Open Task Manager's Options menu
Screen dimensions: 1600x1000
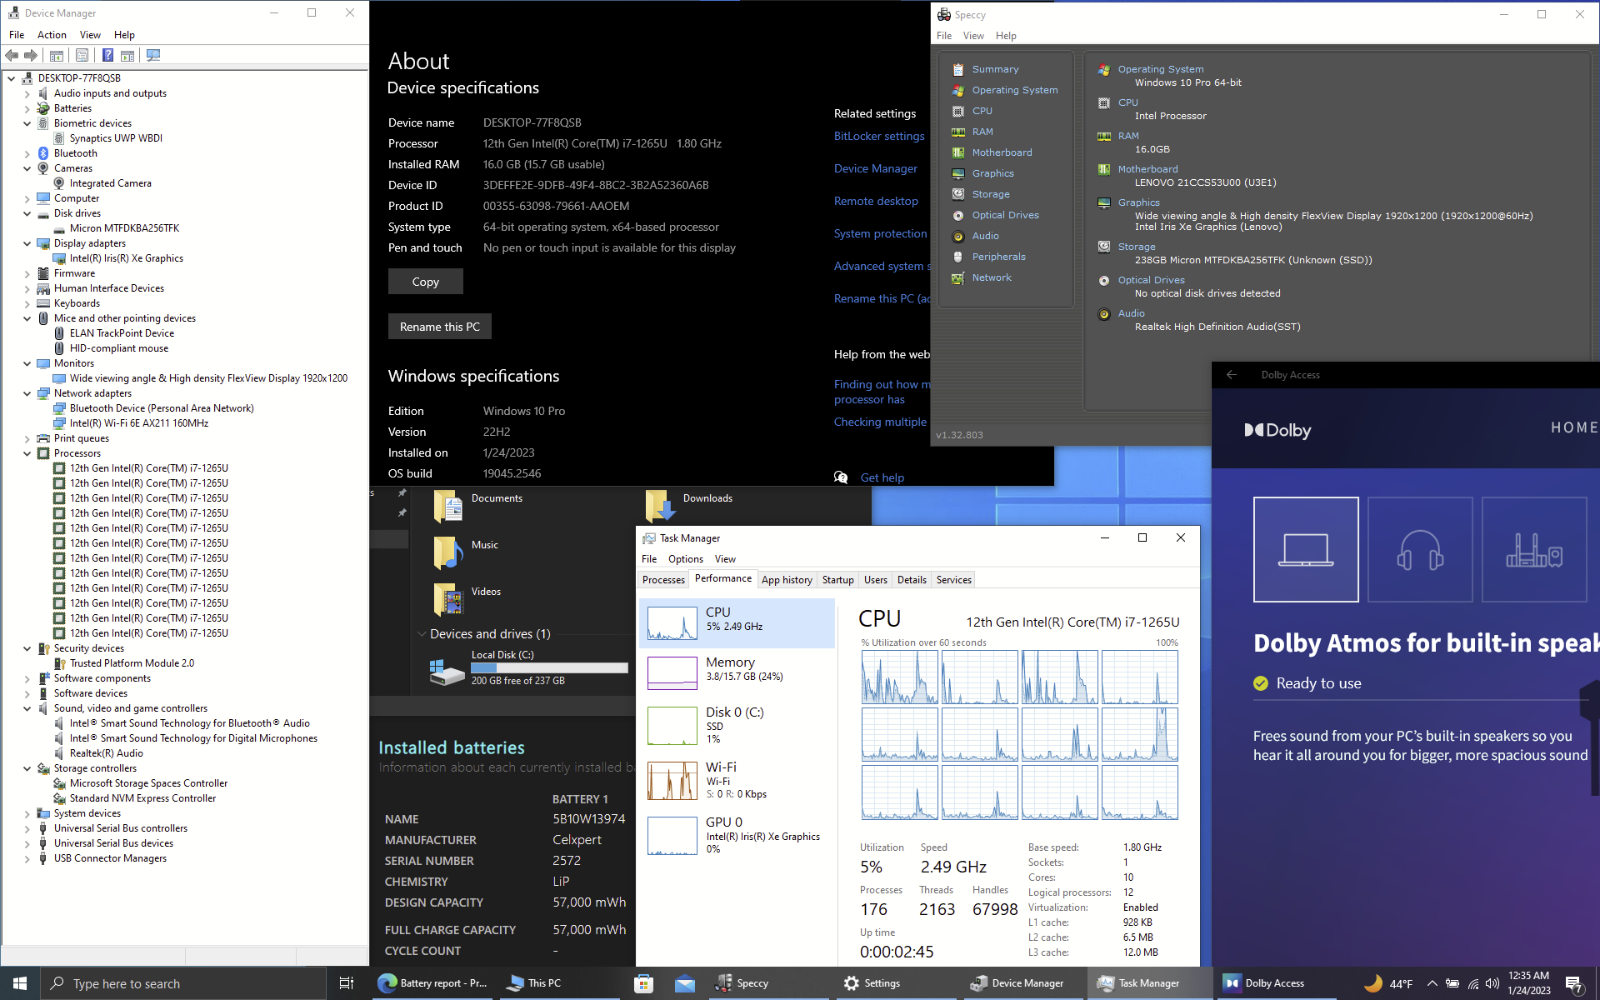[x=685, y=559]
